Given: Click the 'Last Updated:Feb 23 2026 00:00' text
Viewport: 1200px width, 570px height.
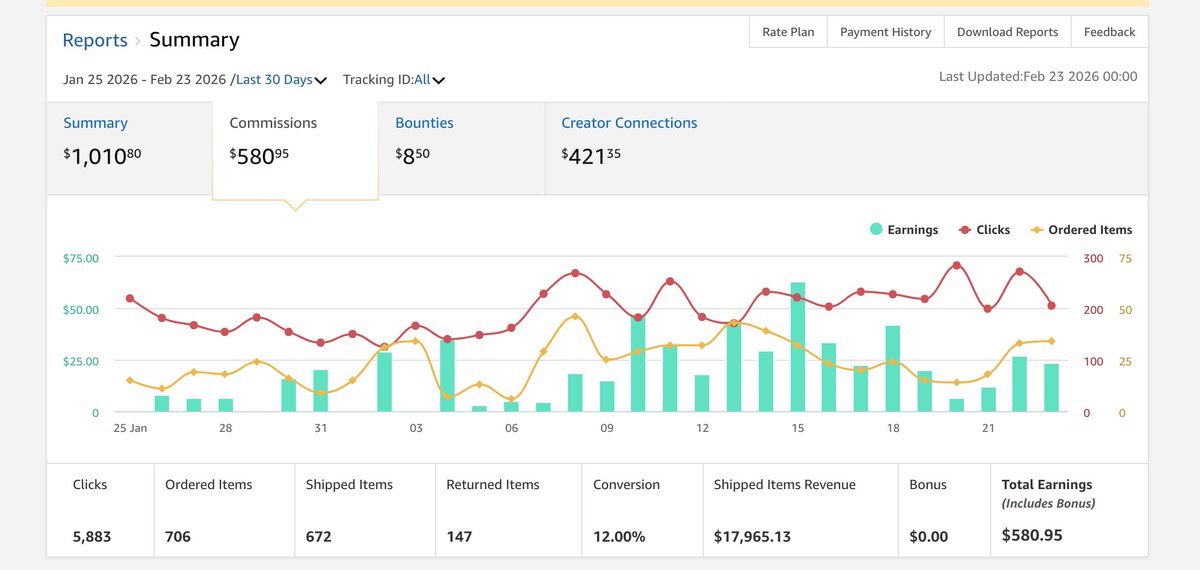Looking at the screenshot, I should pos(1038,76).
